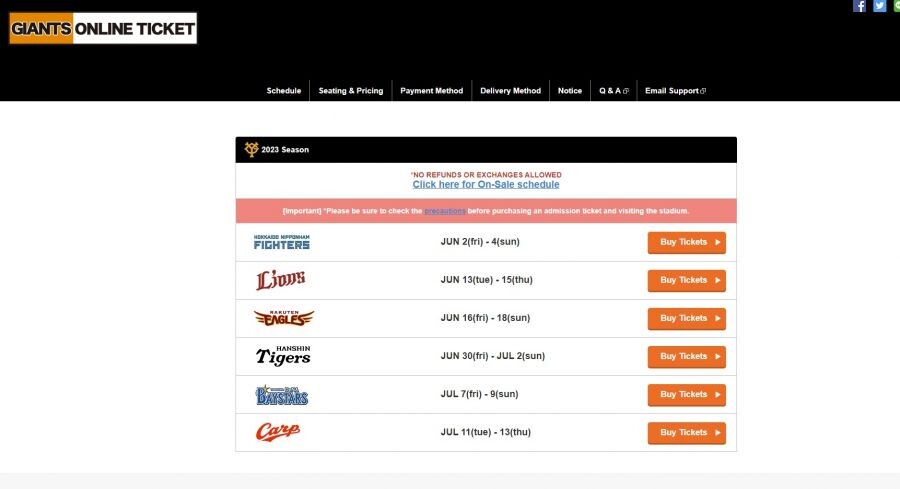Image resolution: width=900 pixels, height=489 pixels.
Task: Open Delivery Method page
Action: pos(510,91)
